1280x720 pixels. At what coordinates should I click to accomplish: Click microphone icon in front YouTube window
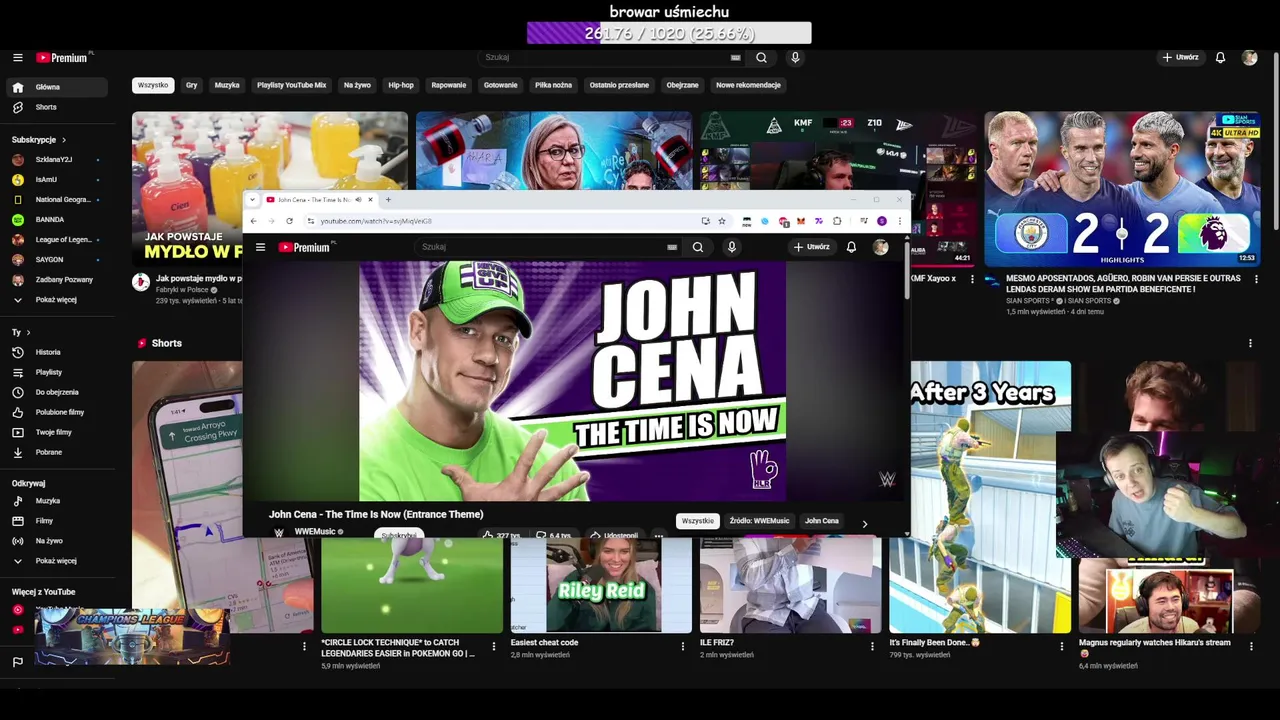[x=732, y=247]
